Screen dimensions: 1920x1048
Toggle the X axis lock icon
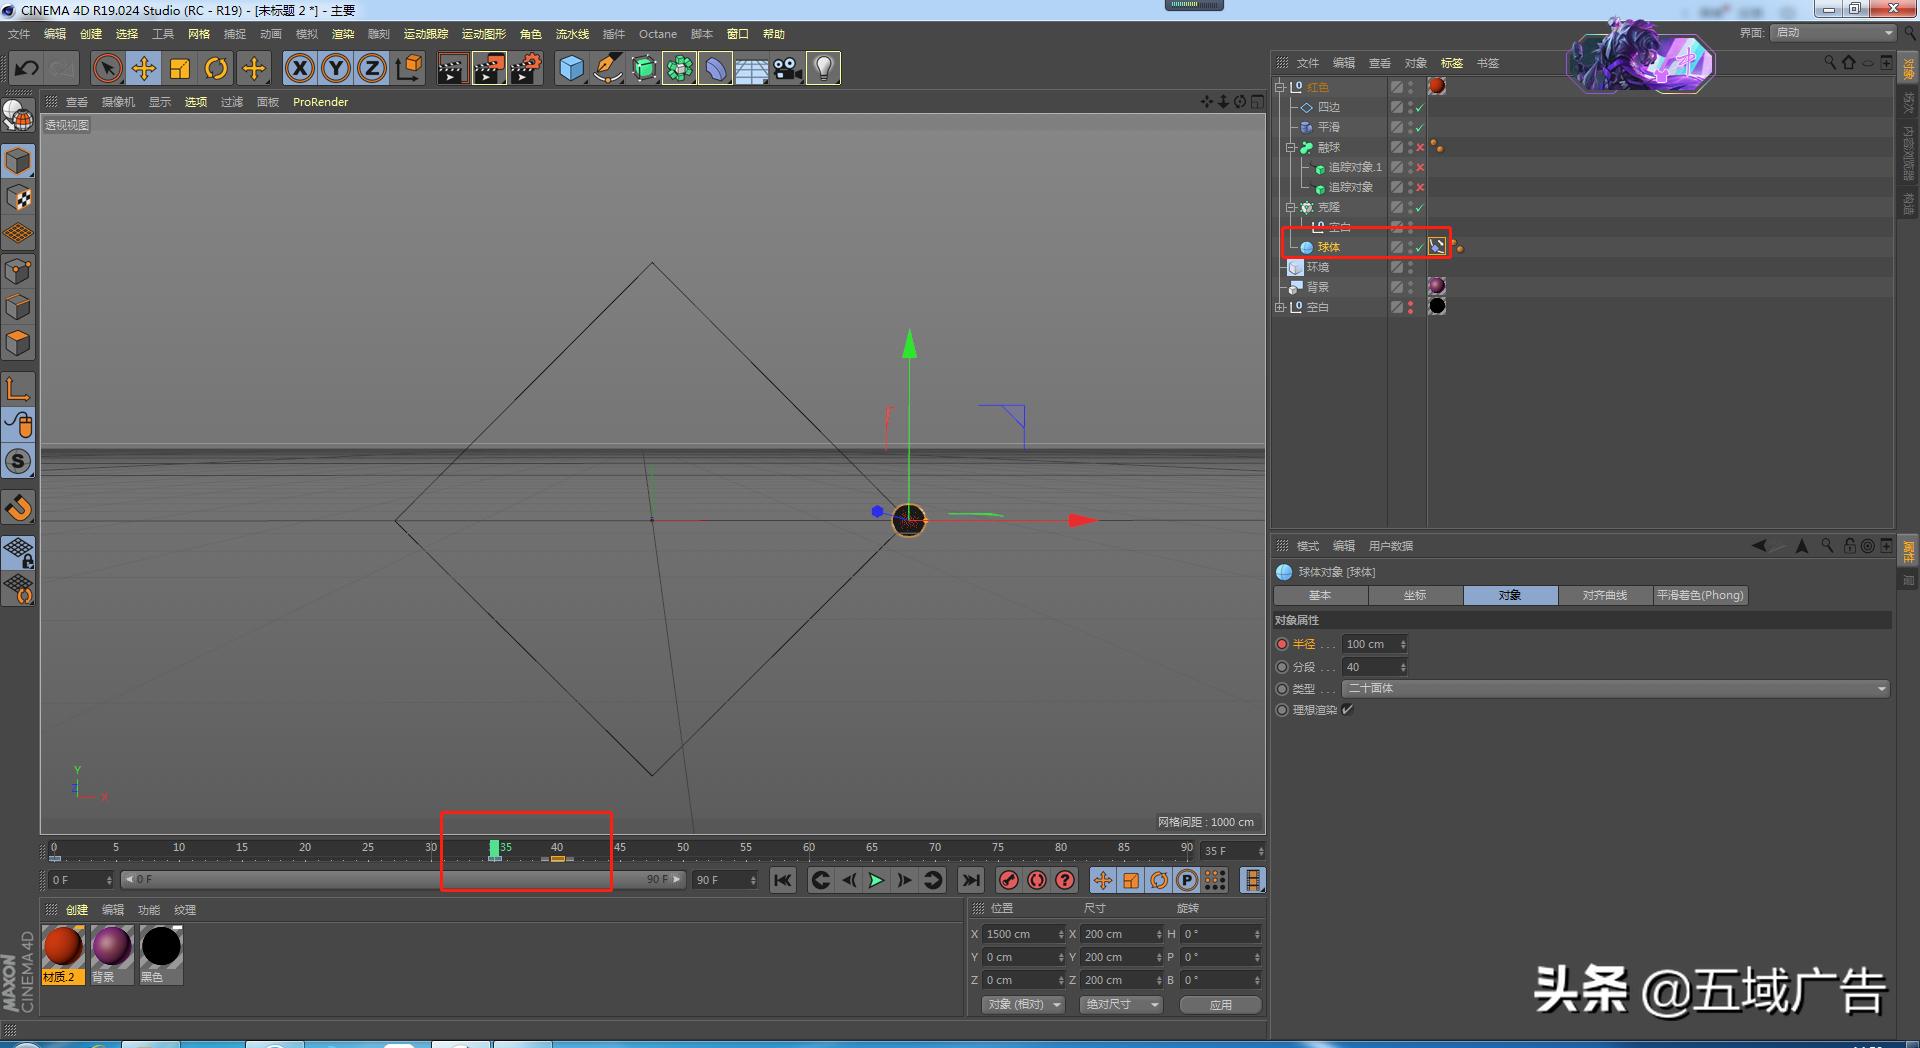pyautogui.click(x=299, y=69)
